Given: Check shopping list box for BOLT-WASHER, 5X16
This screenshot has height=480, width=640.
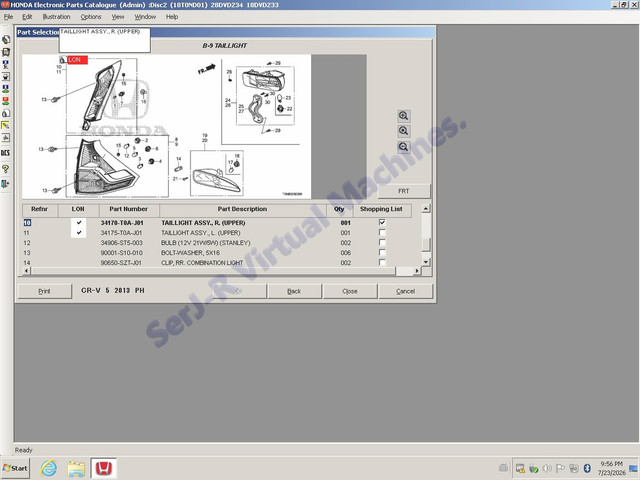Looking at the screenshot, I should pyautogui.click(x=382, y=252).
